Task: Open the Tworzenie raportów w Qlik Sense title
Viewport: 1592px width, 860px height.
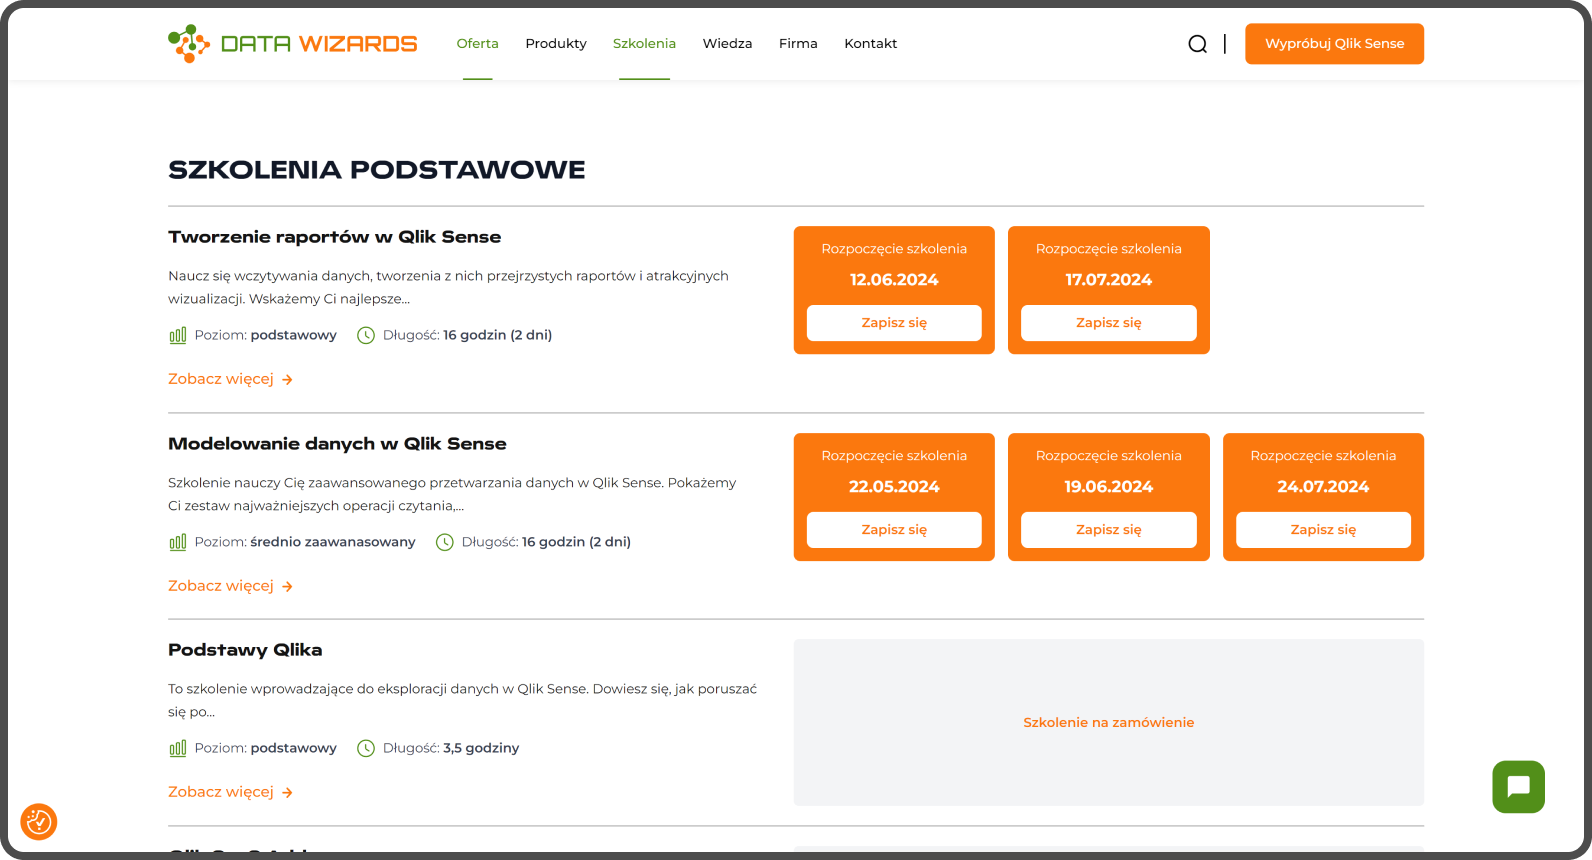Action: click(x=334, y=237)
